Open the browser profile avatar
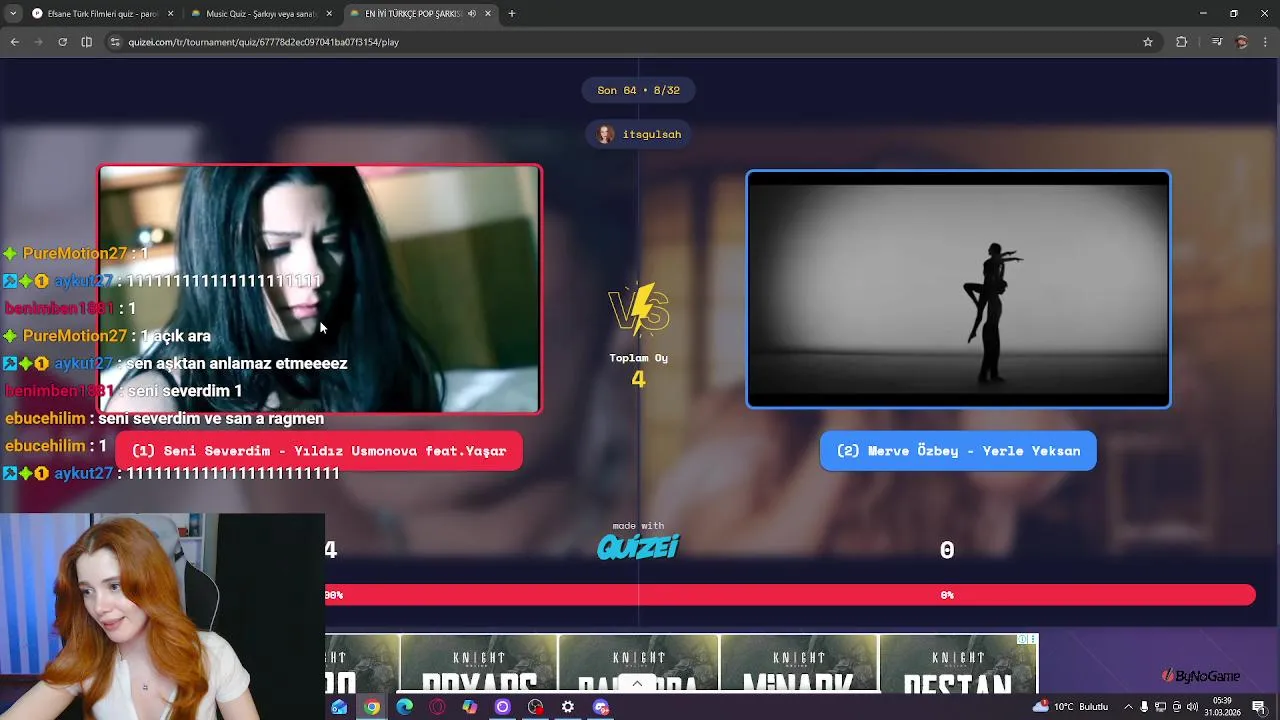Viewport: 1280px width, 720px height. point(1242,42)
